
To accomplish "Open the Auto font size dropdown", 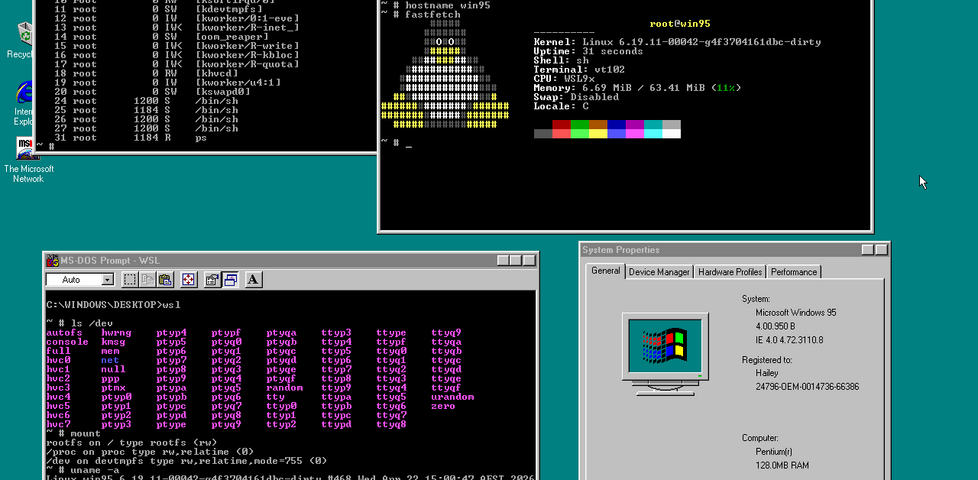I will [108, 280].
